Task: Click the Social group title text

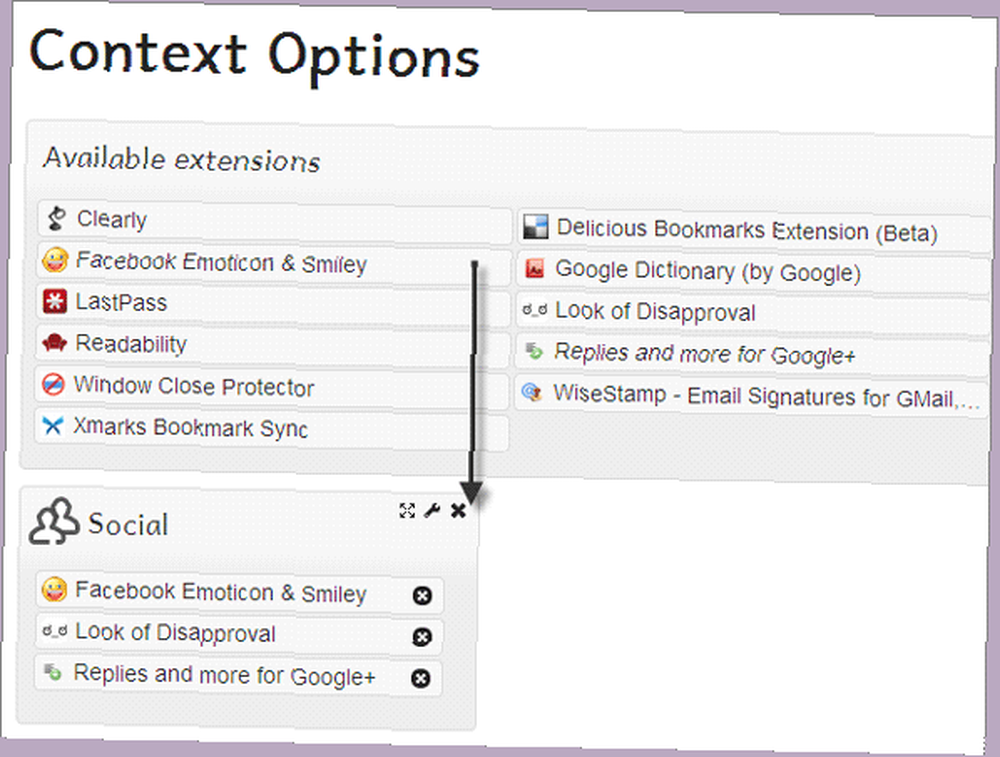Action: [128, 524]
